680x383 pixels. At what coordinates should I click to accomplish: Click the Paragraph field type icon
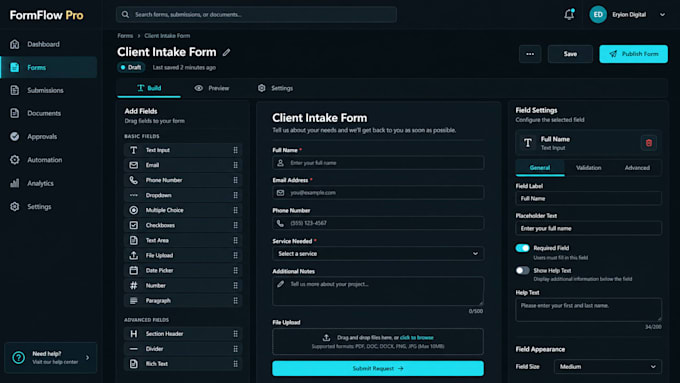(134, 301)
